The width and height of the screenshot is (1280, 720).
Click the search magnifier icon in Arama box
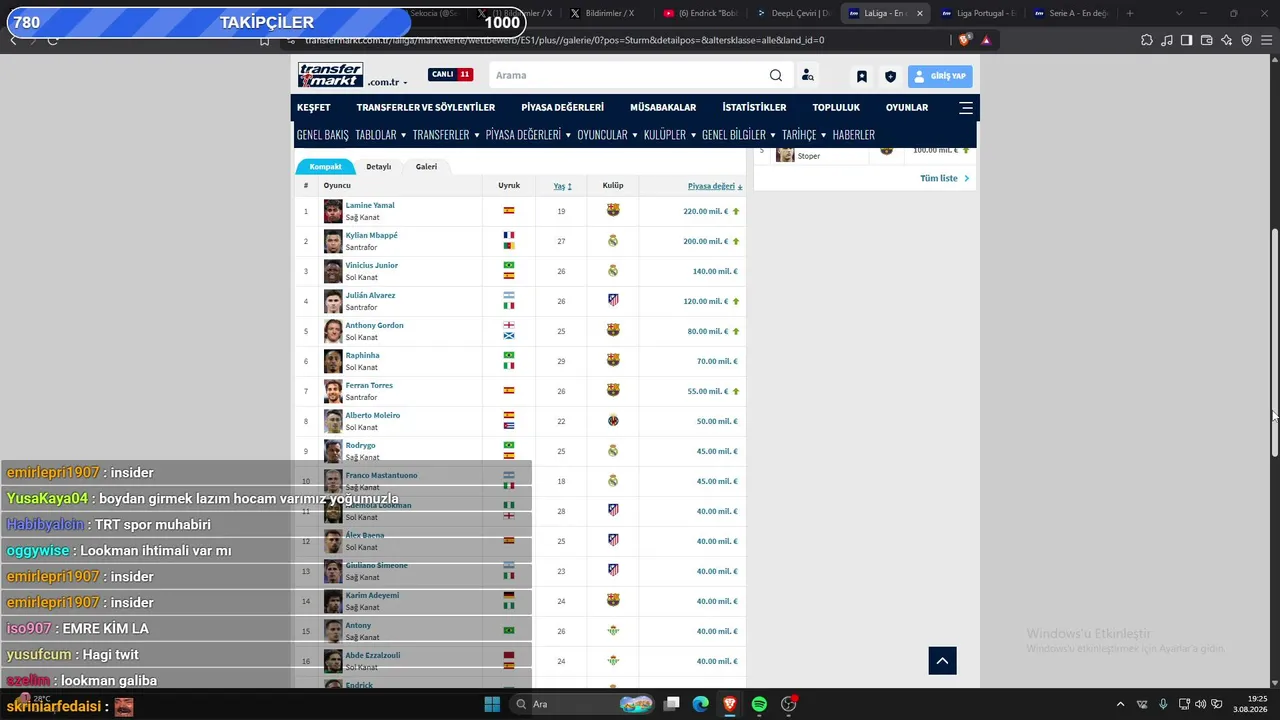(776, 75)
